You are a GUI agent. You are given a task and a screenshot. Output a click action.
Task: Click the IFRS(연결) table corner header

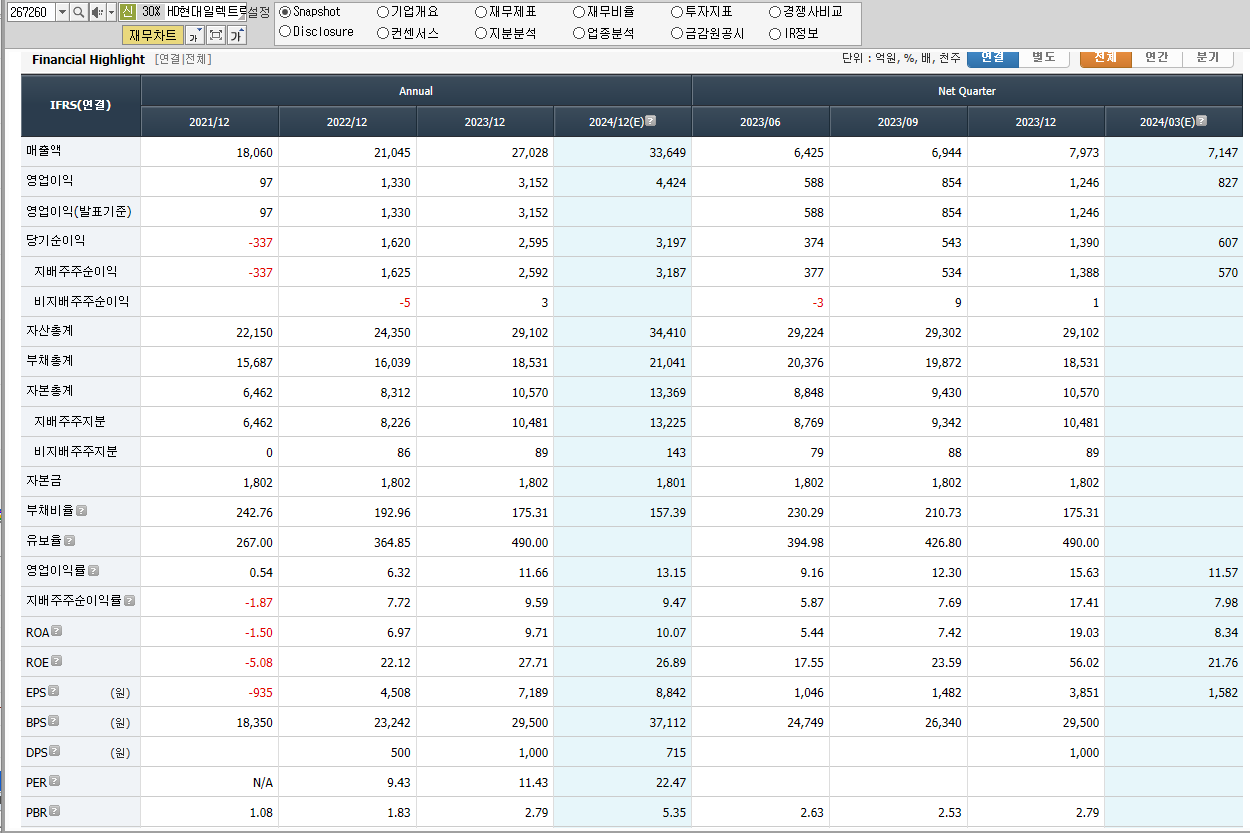(81, 105)
